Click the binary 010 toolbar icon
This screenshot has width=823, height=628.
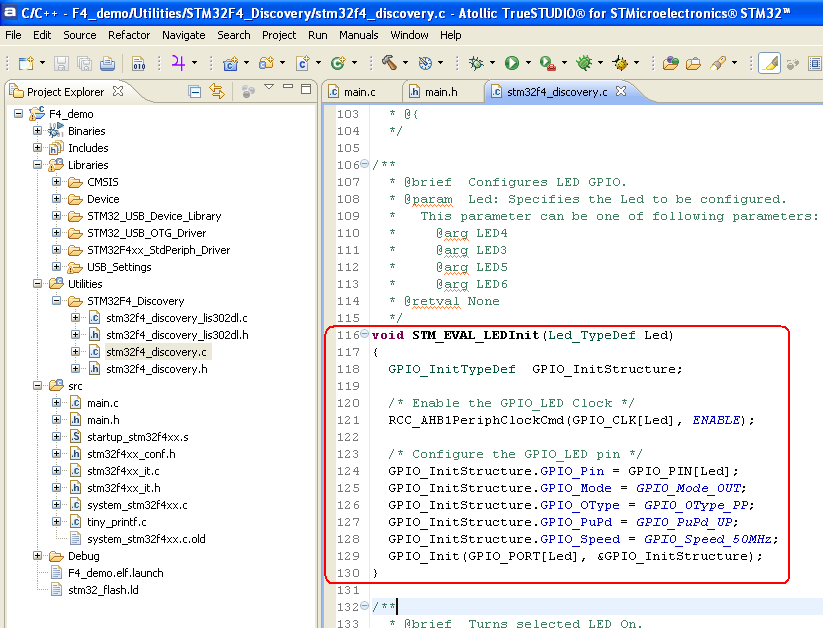(x=139, y=64)
